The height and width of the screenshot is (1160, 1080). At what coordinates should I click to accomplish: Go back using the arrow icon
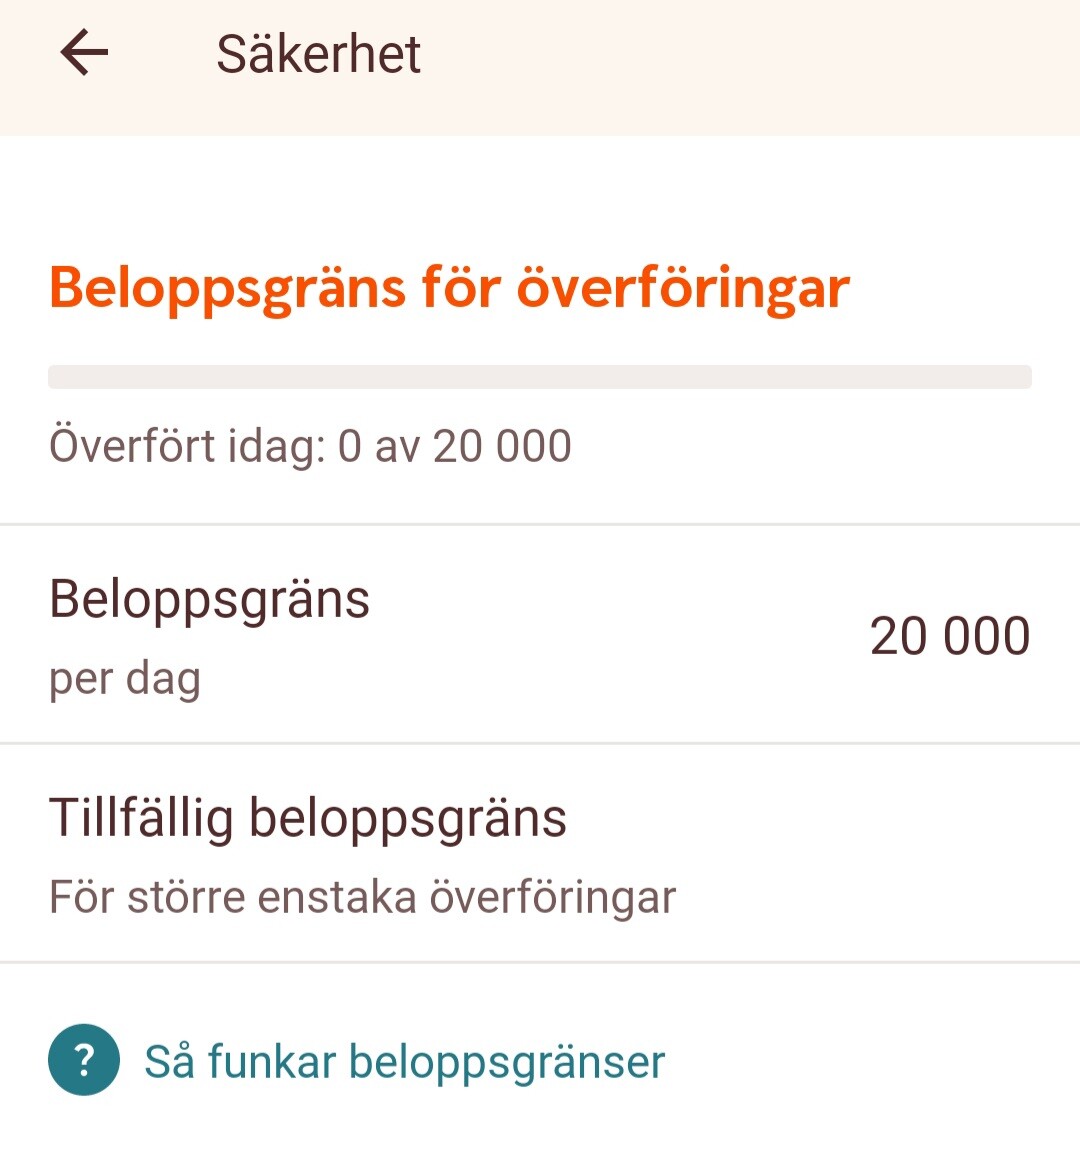pyautogui.click(x=84, y=53)
